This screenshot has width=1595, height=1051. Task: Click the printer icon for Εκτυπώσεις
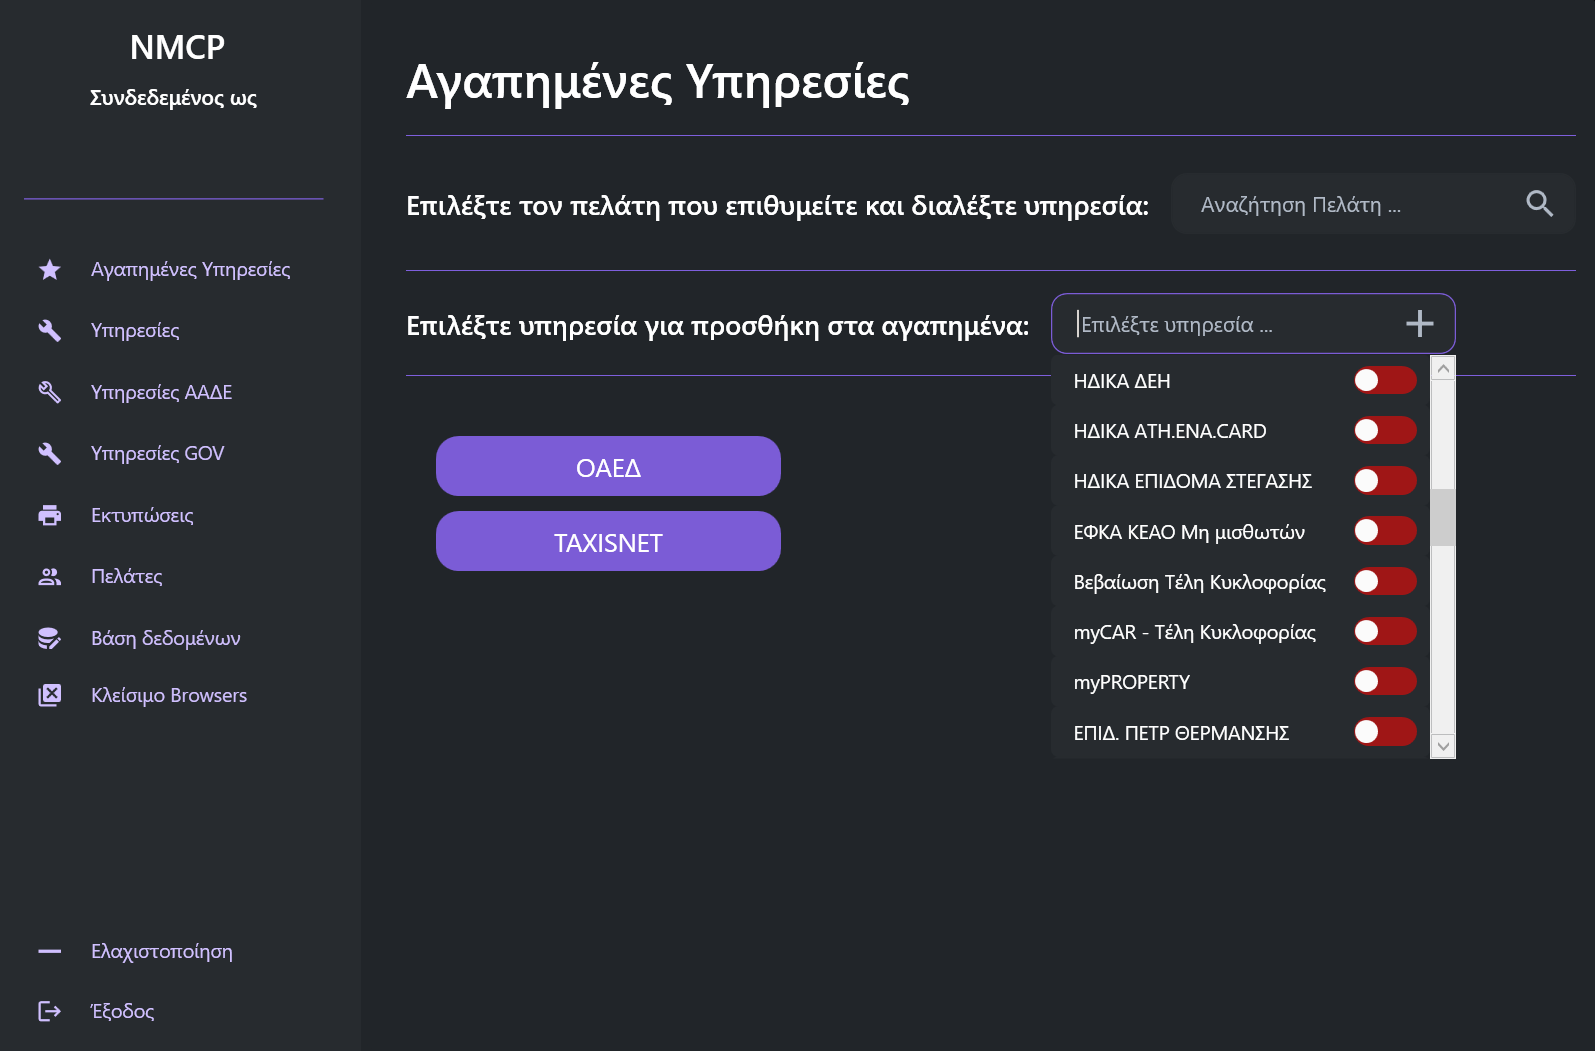pyautogui.click(x=50, y=516)
